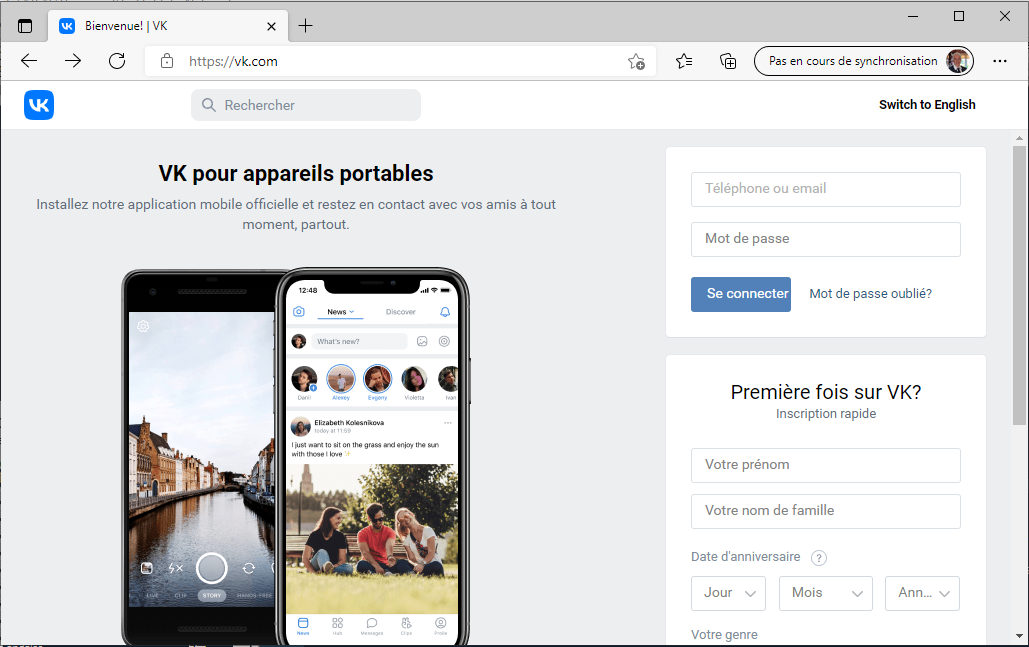Focus the Votre nom de famille field
Image resolution: width=1029 pixels, height=647 pixels.
pos(826,511)
